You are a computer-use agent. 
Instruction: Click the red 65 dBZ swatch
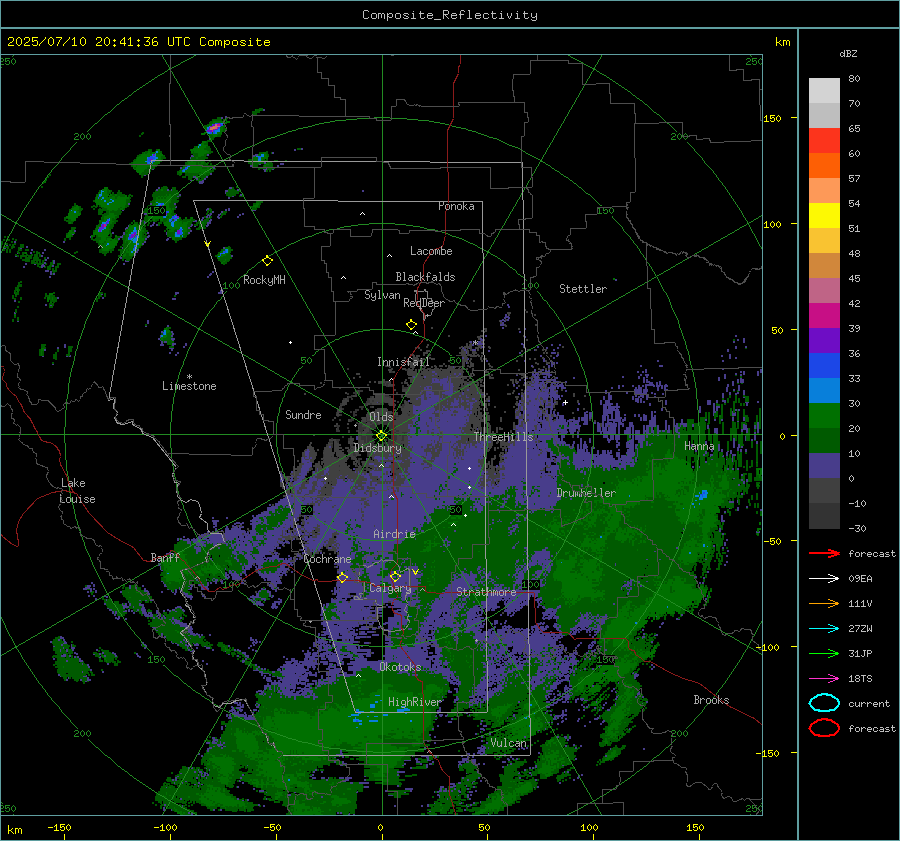click(x=824, y=140)
